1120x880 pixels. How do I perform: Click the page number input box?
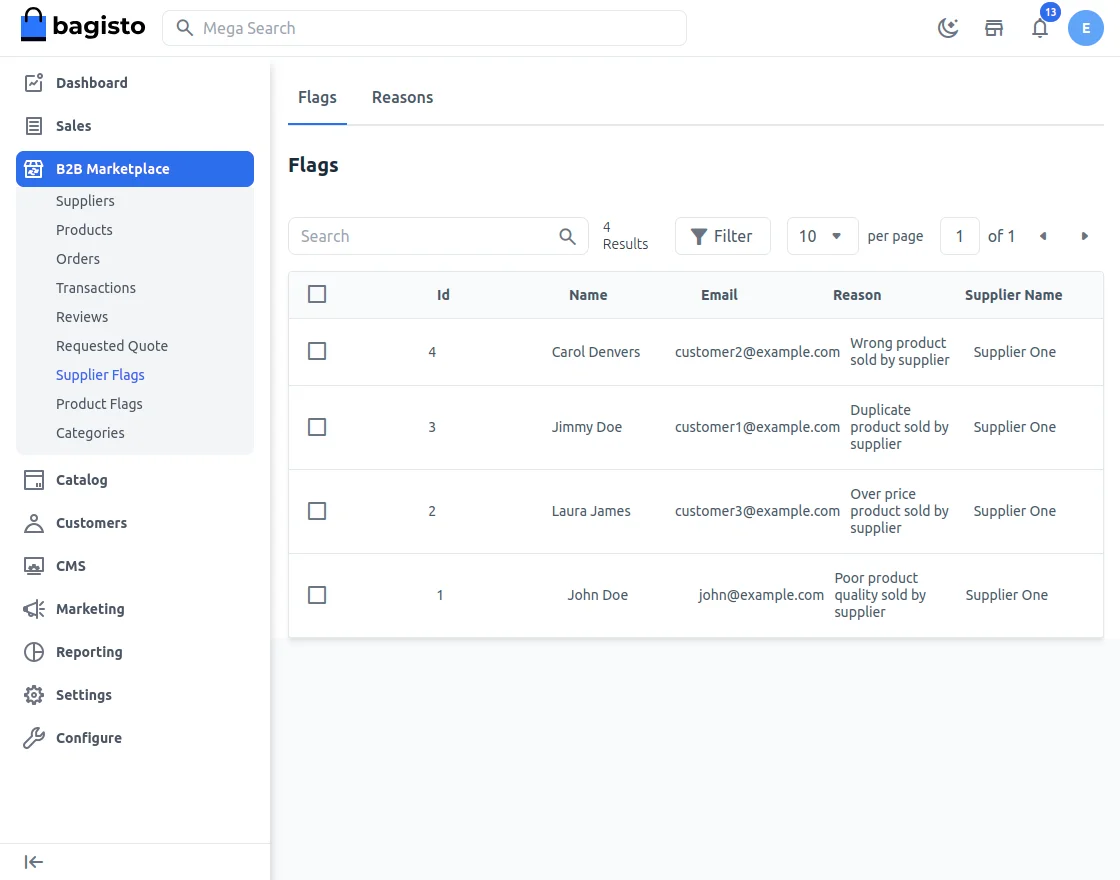tap(959, 236)
